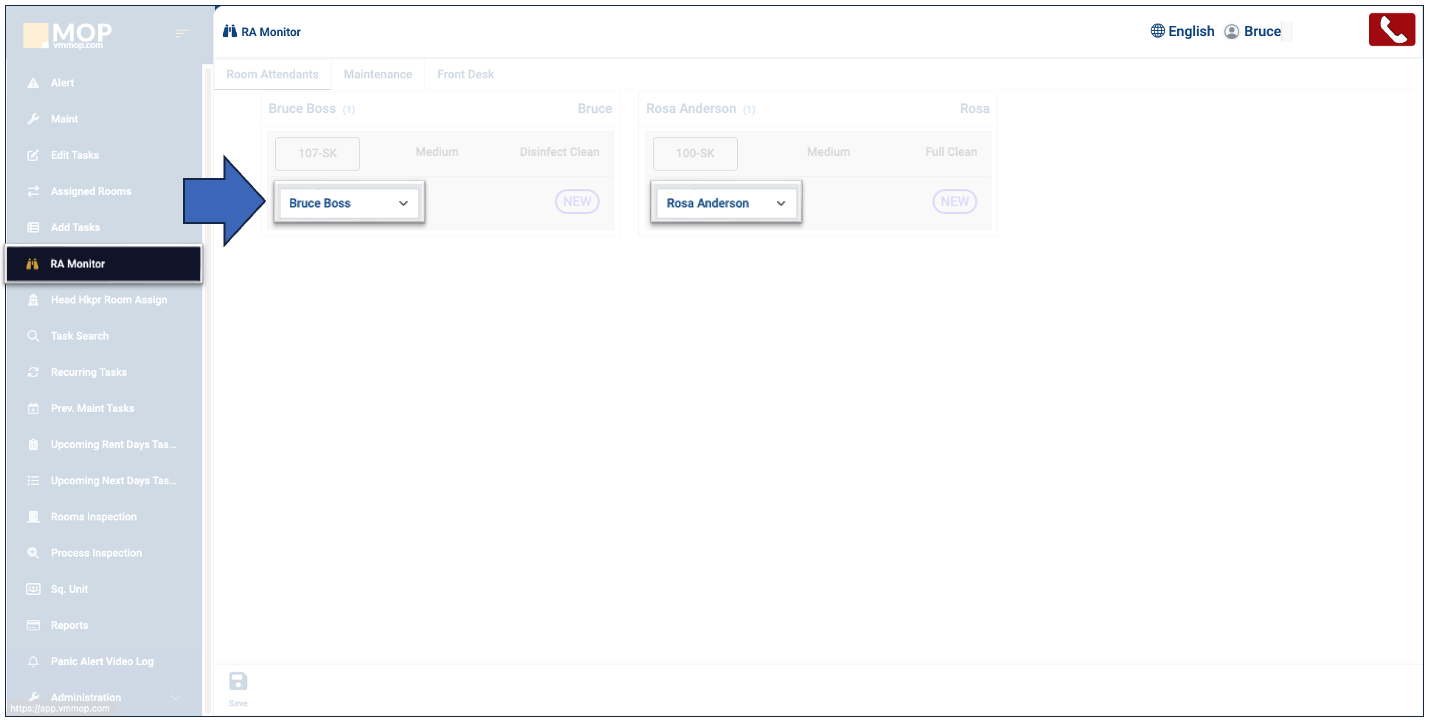Collapse sidebar using hamburger menu icon
1430x723 pixels.
(181, 34)
